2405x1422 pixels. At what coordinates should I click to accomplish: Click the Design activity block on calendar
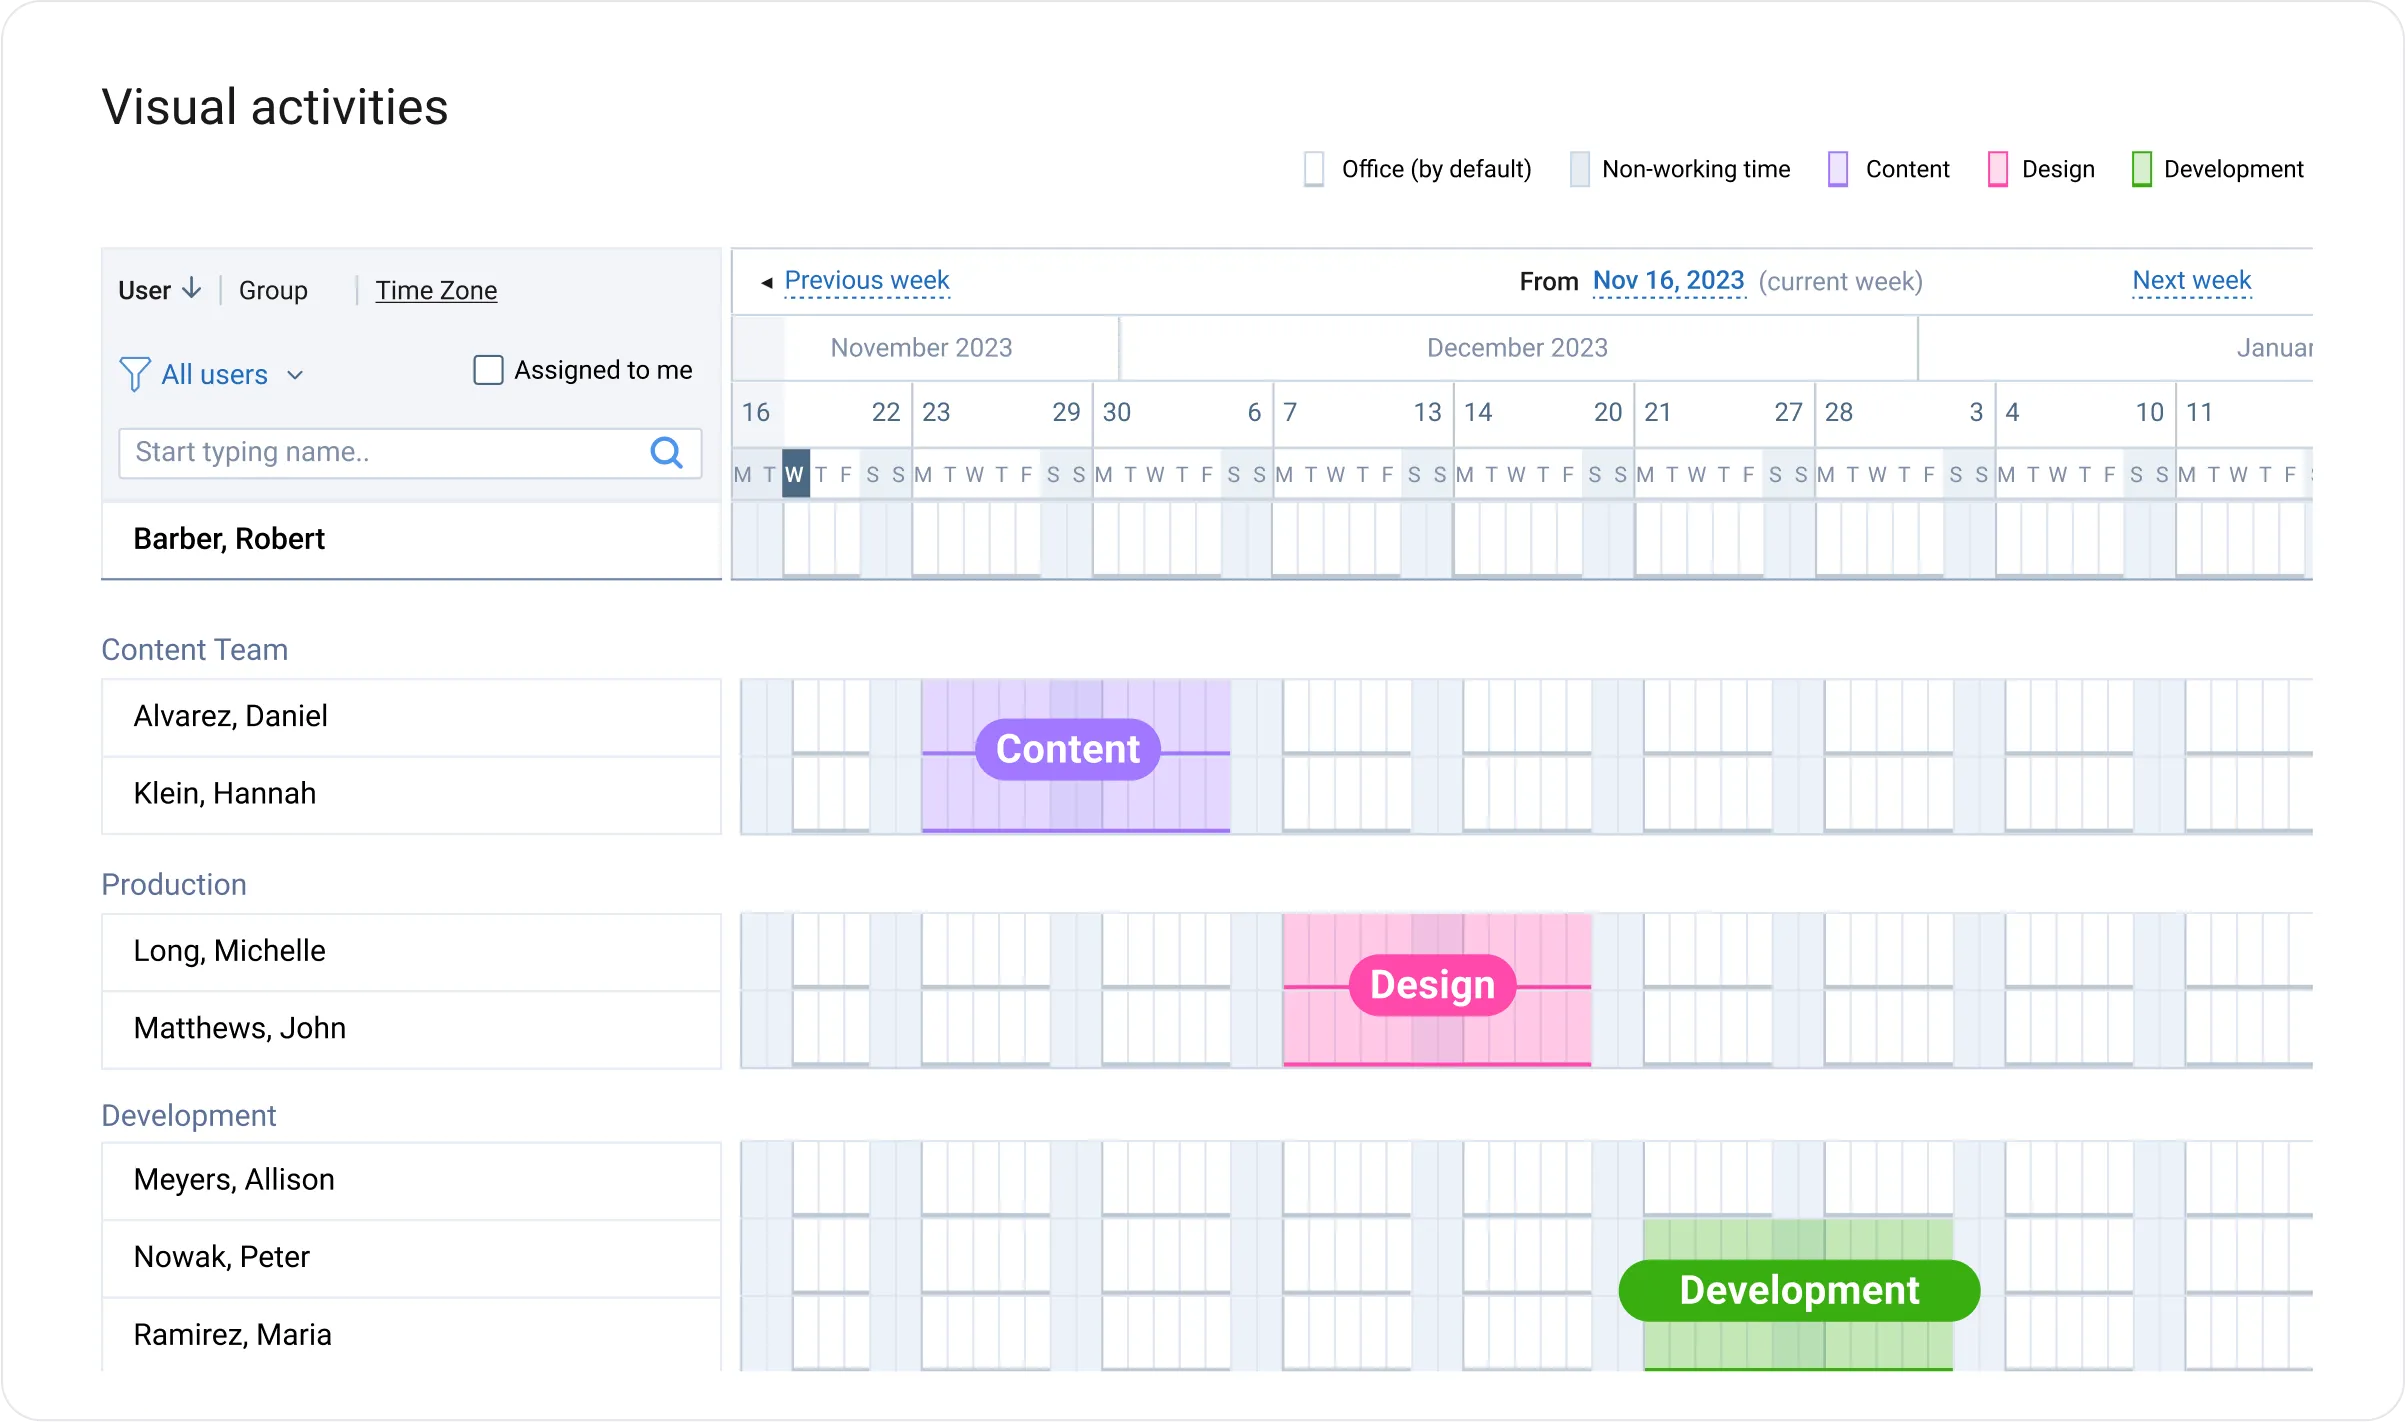click(x=1434, y=984)
